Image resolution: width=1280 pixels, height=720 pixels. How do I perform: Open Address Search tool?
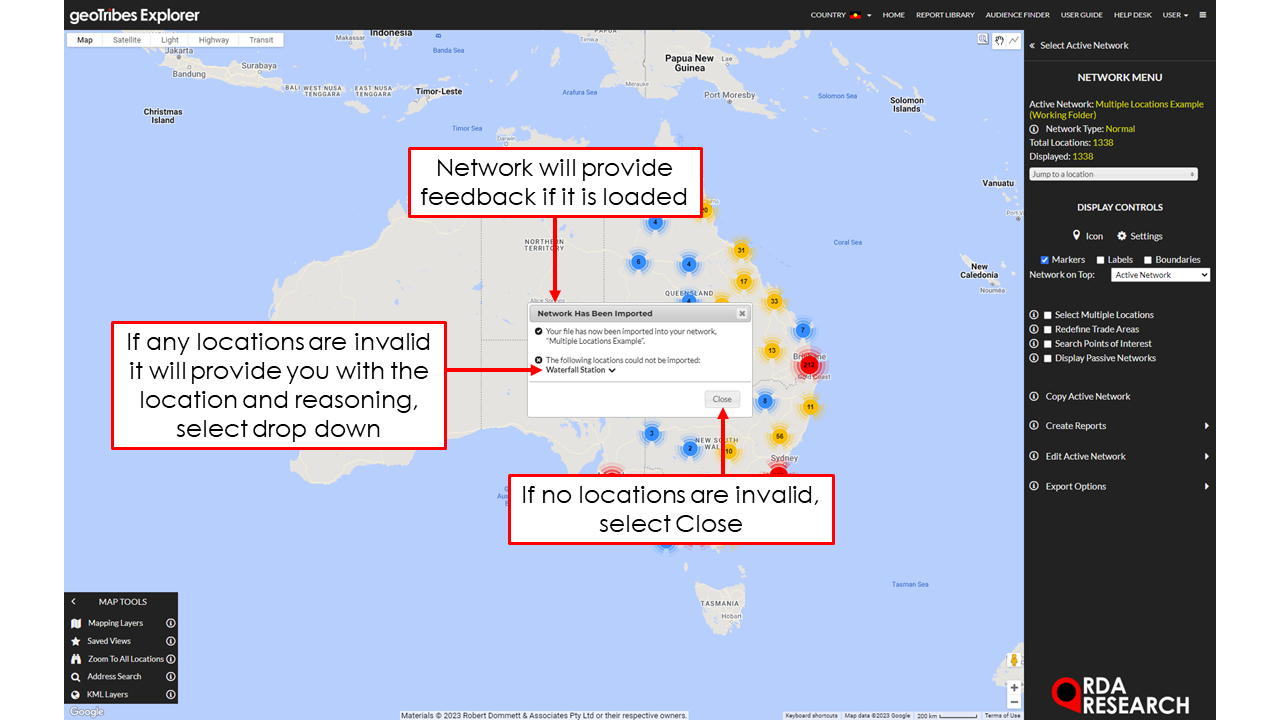coord(114,677)
